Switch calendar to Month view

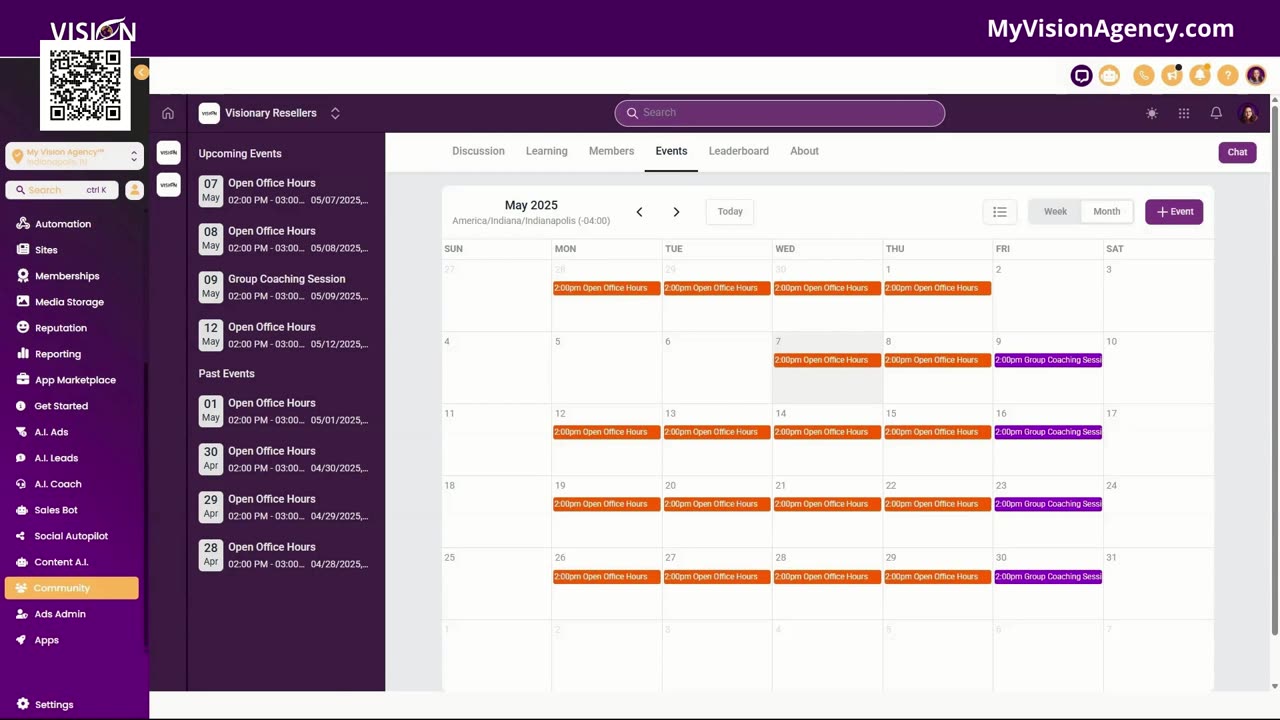coord(1107,212)
